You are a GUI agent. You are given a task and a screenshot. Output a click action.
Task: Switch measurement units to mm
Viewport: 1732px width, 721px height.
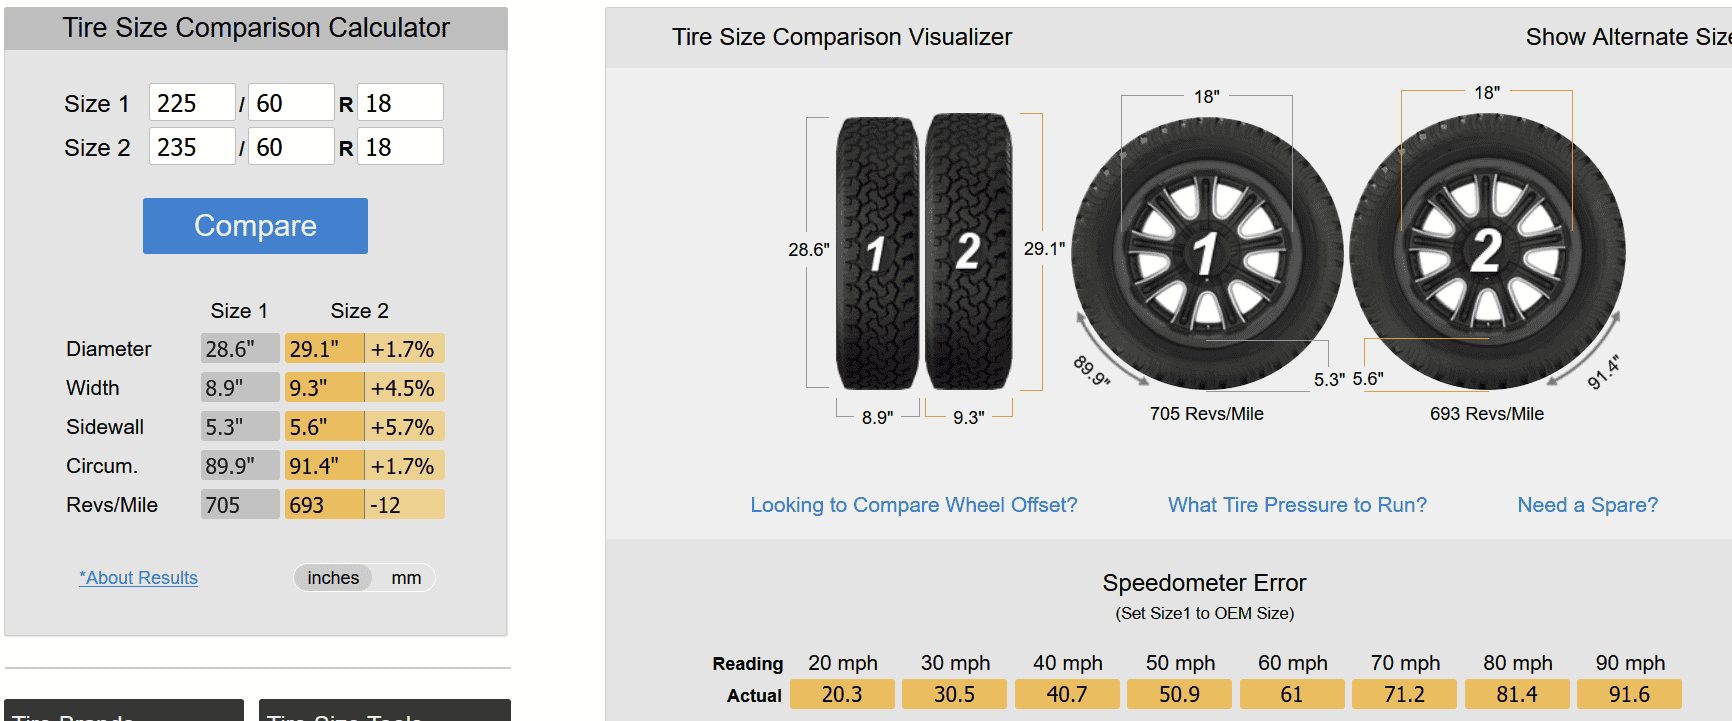[406, 577]
